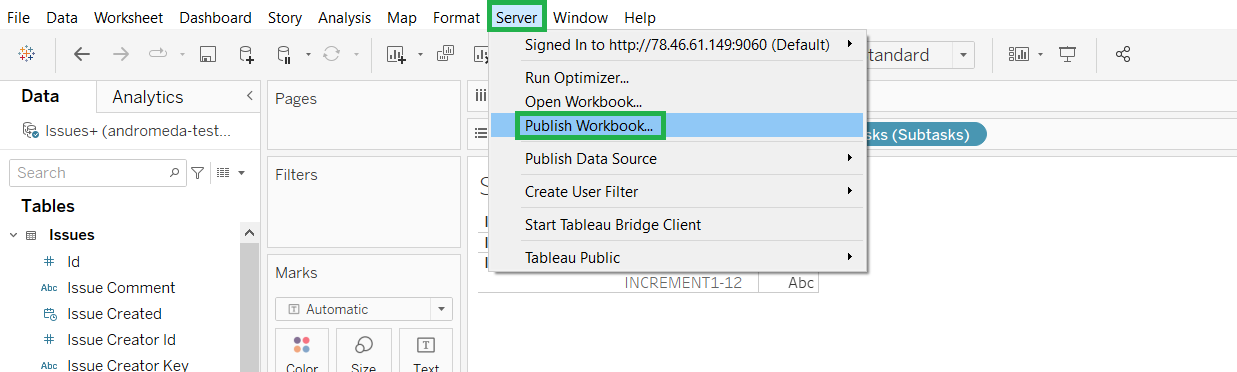Open the Data menu
Screen dimensions: 1237x372
point(62,18)
